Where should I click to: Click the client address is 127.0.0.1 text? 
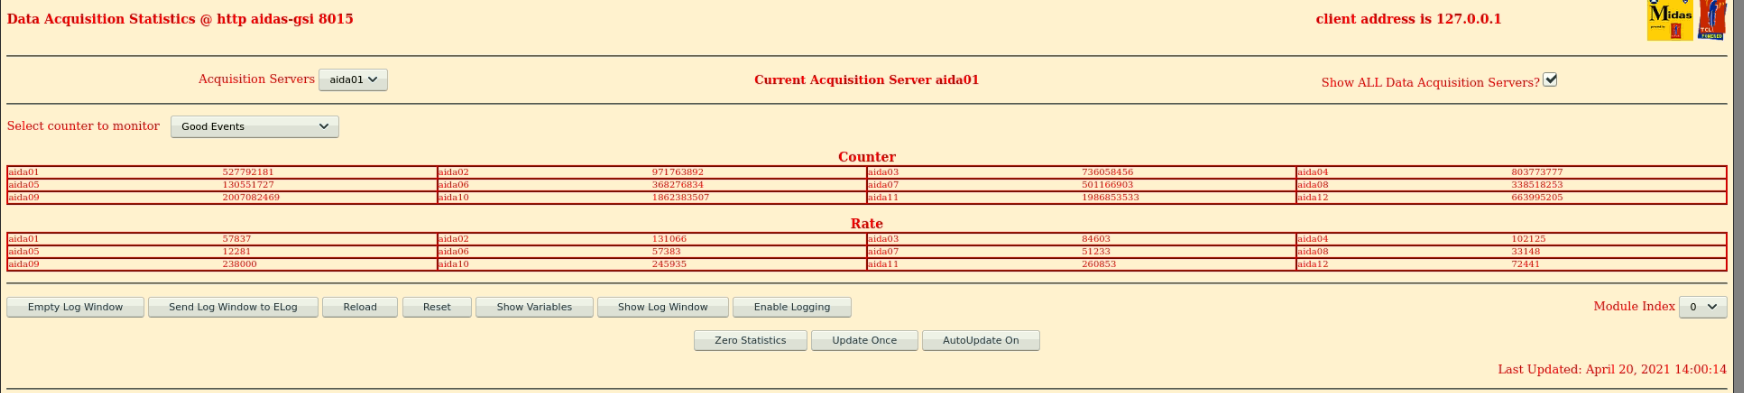1408,19
